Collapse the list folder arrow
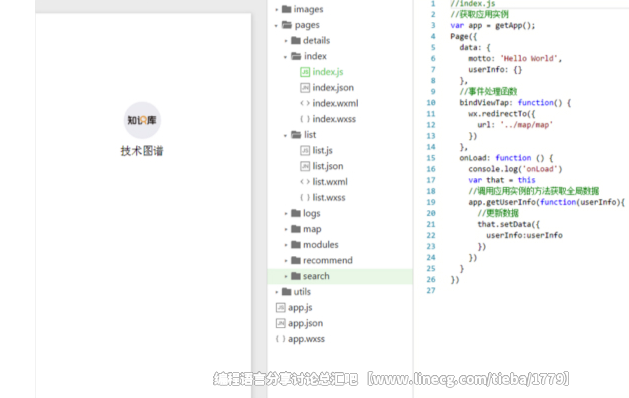 [286, 136]
